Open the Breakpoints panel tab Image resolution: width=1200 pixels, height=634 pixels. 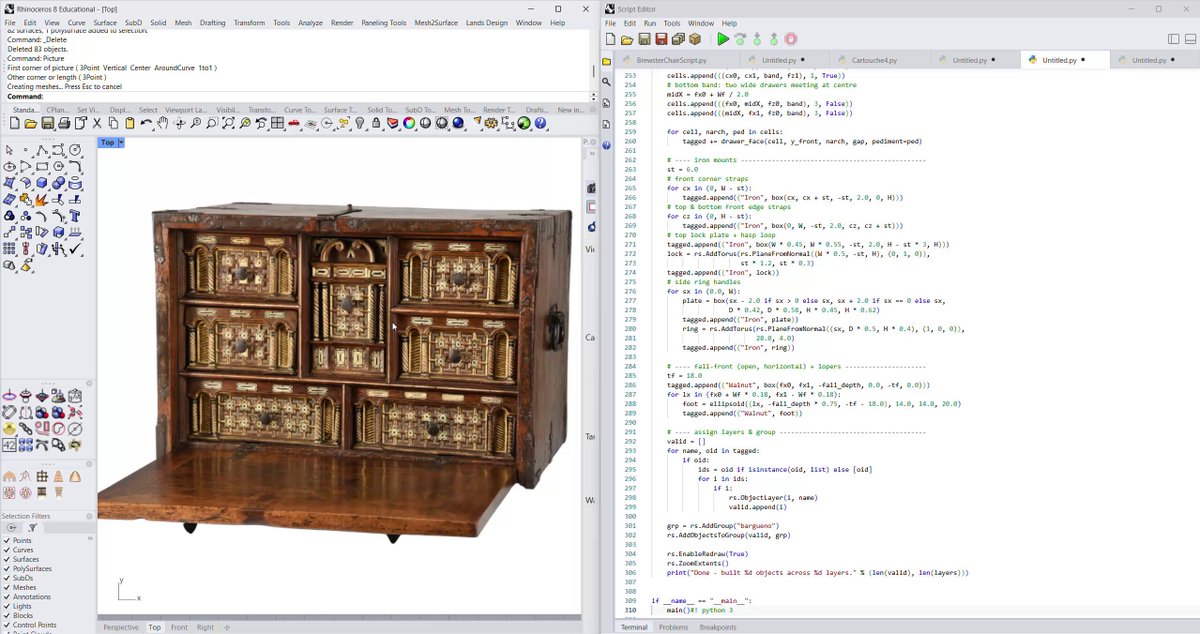point(718,627)
